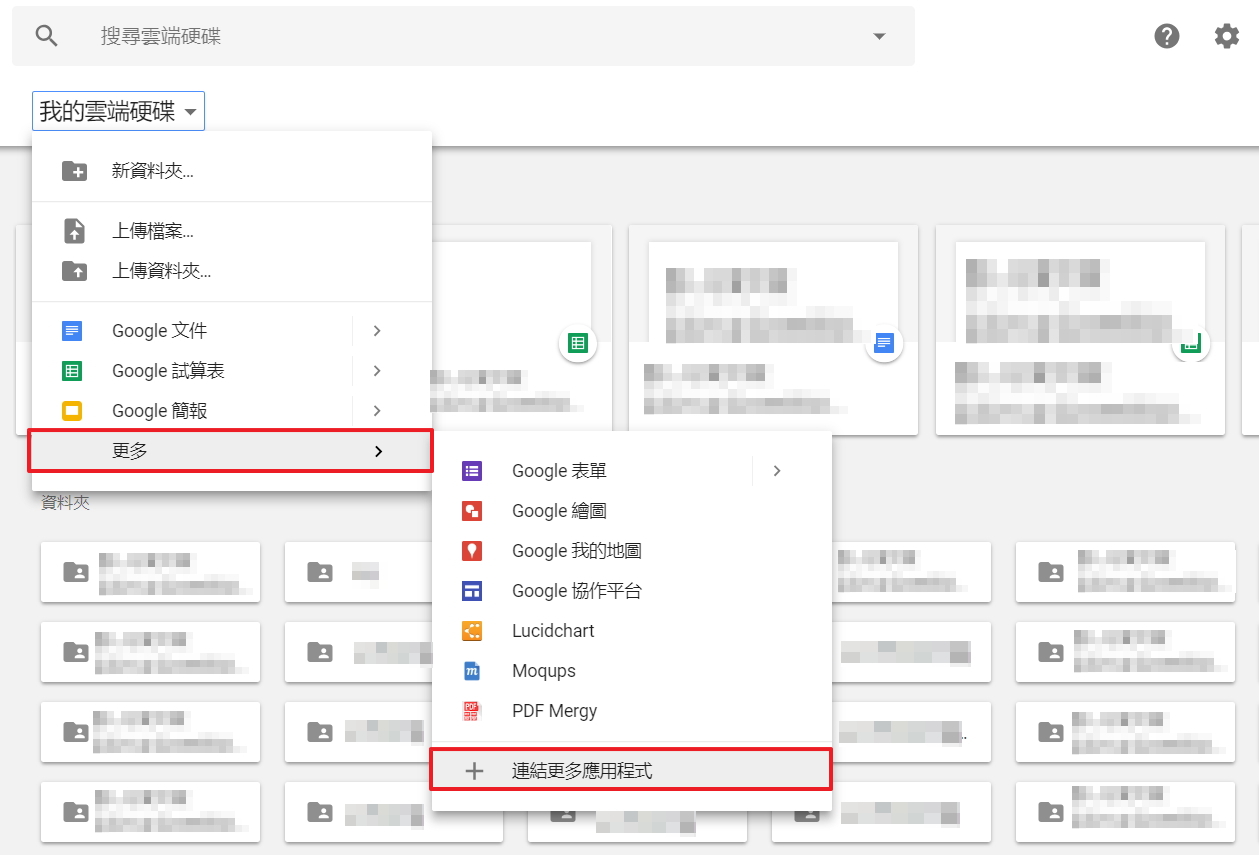Click the Google 表單 forms icon
The image size is (1259, 855).
pos(472,471)
